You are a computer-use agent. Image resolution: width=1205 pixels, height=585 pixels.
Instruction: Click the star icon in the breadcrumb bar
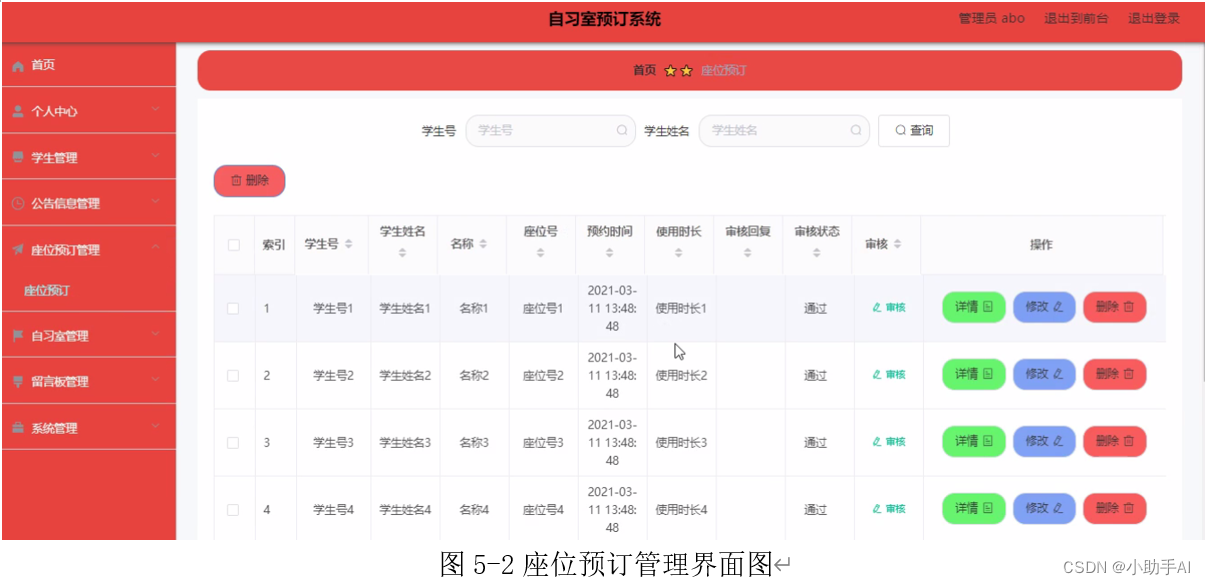671,70
